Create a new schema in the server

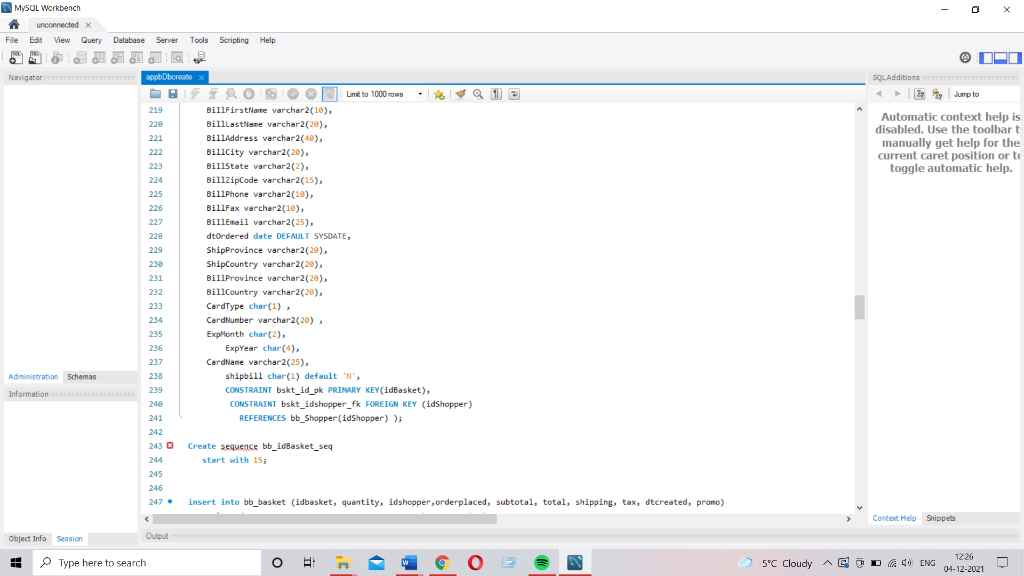point(80,58)
